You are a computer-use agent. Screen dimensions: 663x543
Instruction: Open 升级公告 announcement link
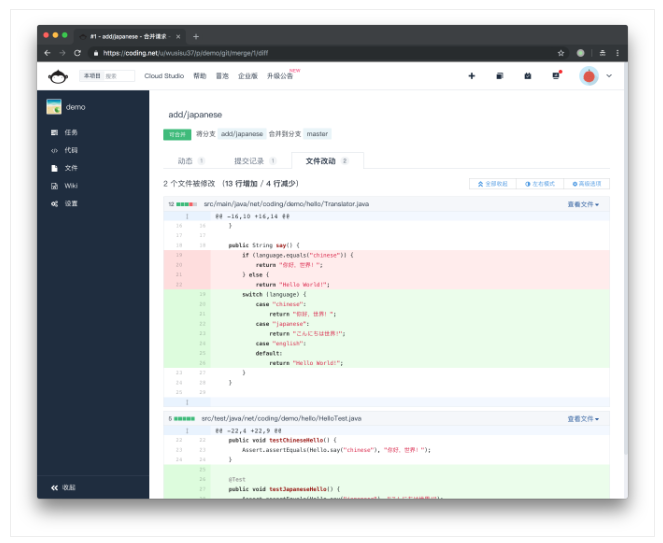coord(280,76)
